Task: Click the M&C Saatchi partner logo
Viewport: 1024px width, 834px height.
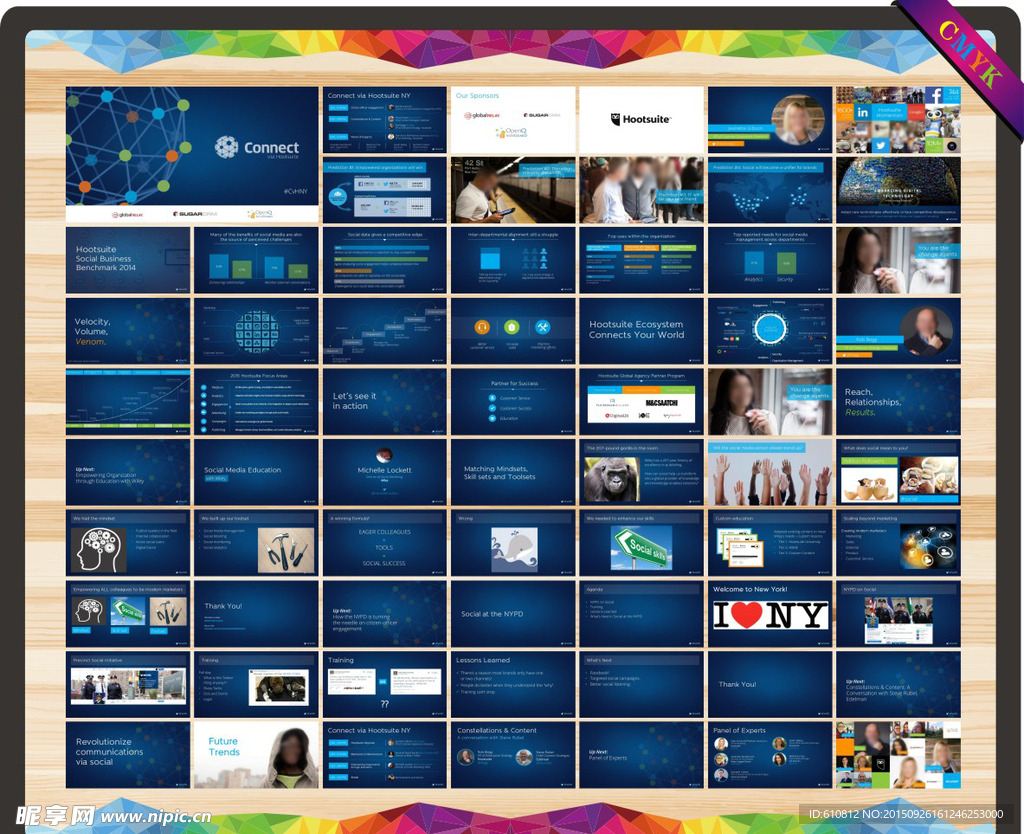Action: 661,402
